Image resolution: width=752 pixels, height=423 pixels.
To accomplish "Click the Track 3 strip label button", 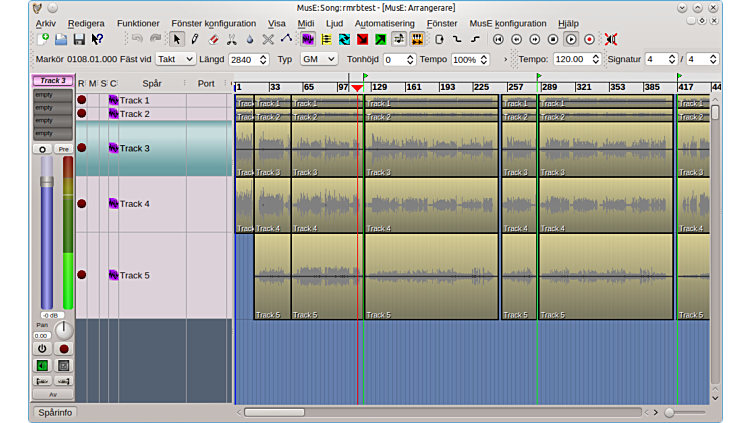I will click(53, 81).
